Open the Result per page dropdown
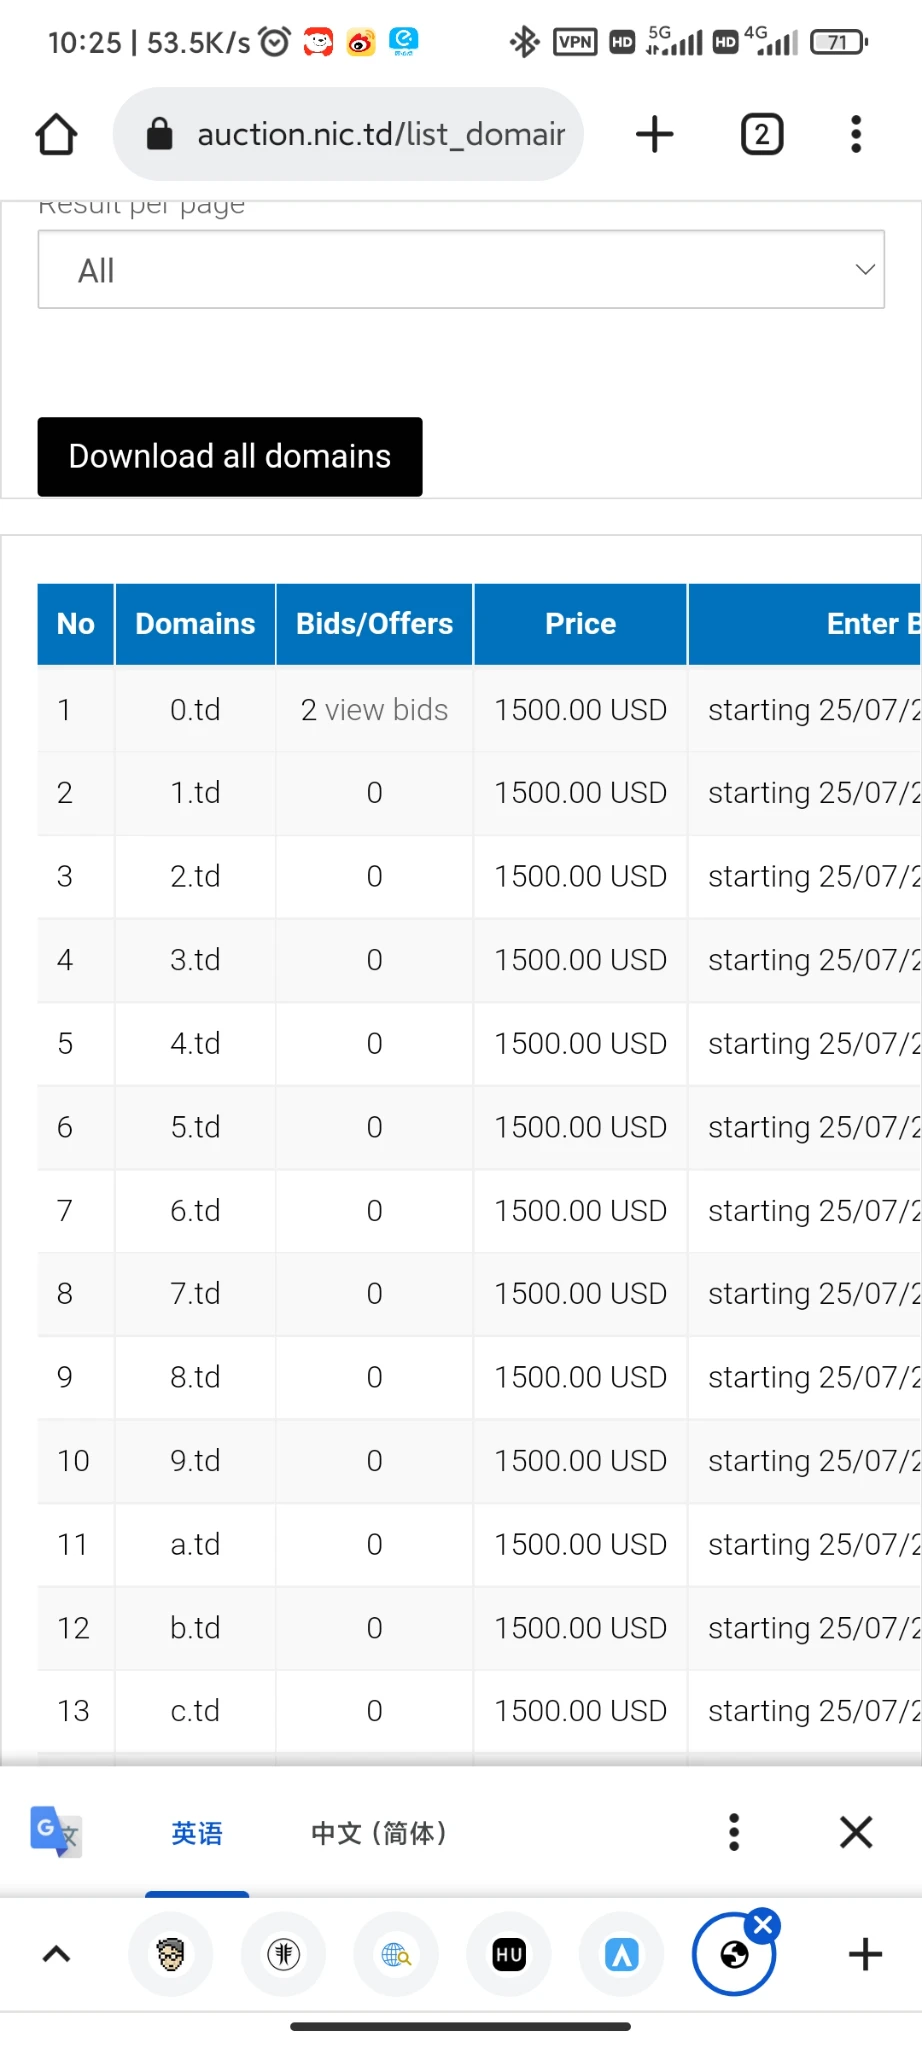This screenshot has height=2048, width=922. [461, 270]
